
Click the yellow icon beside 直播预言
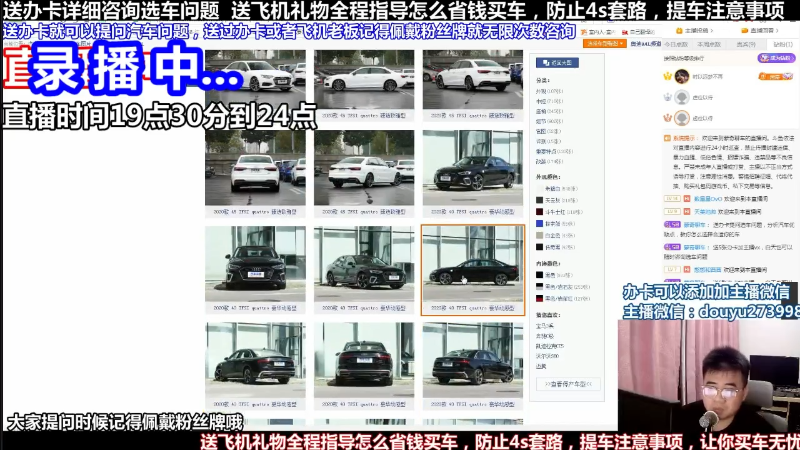pos(745,31)
